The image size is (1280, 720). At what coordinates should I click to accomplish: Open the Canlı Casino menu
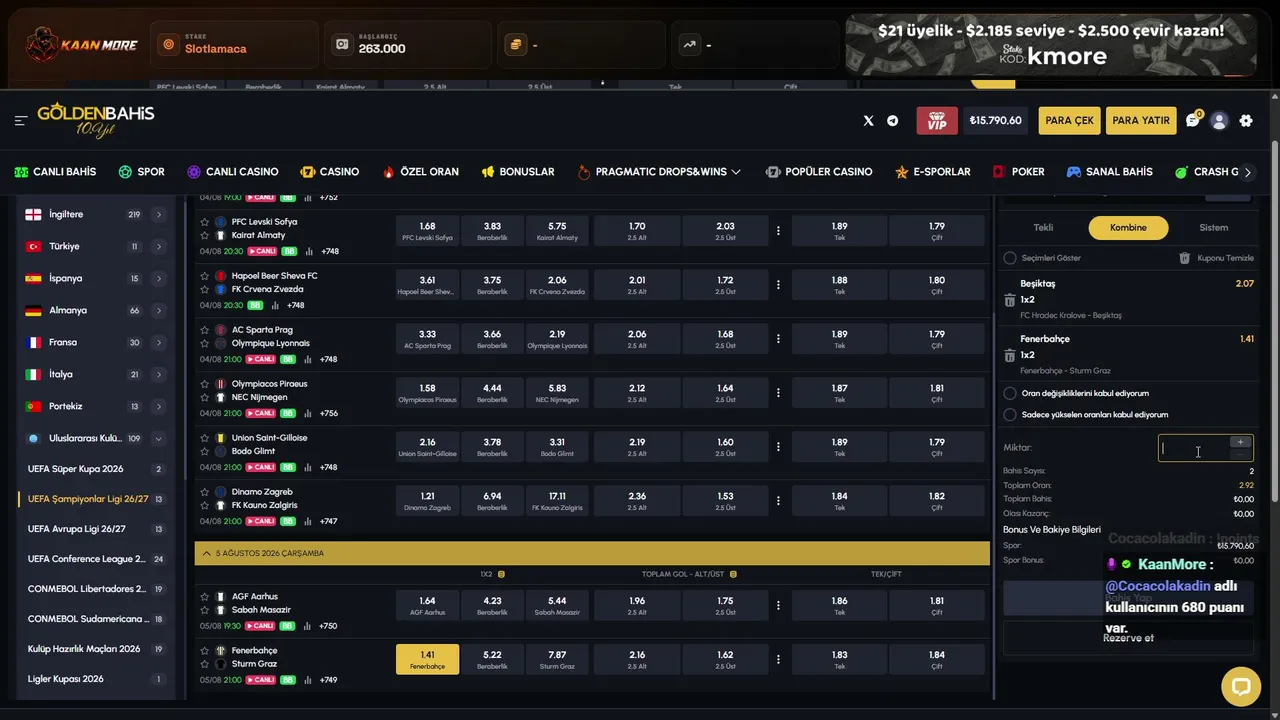point(232,172)
